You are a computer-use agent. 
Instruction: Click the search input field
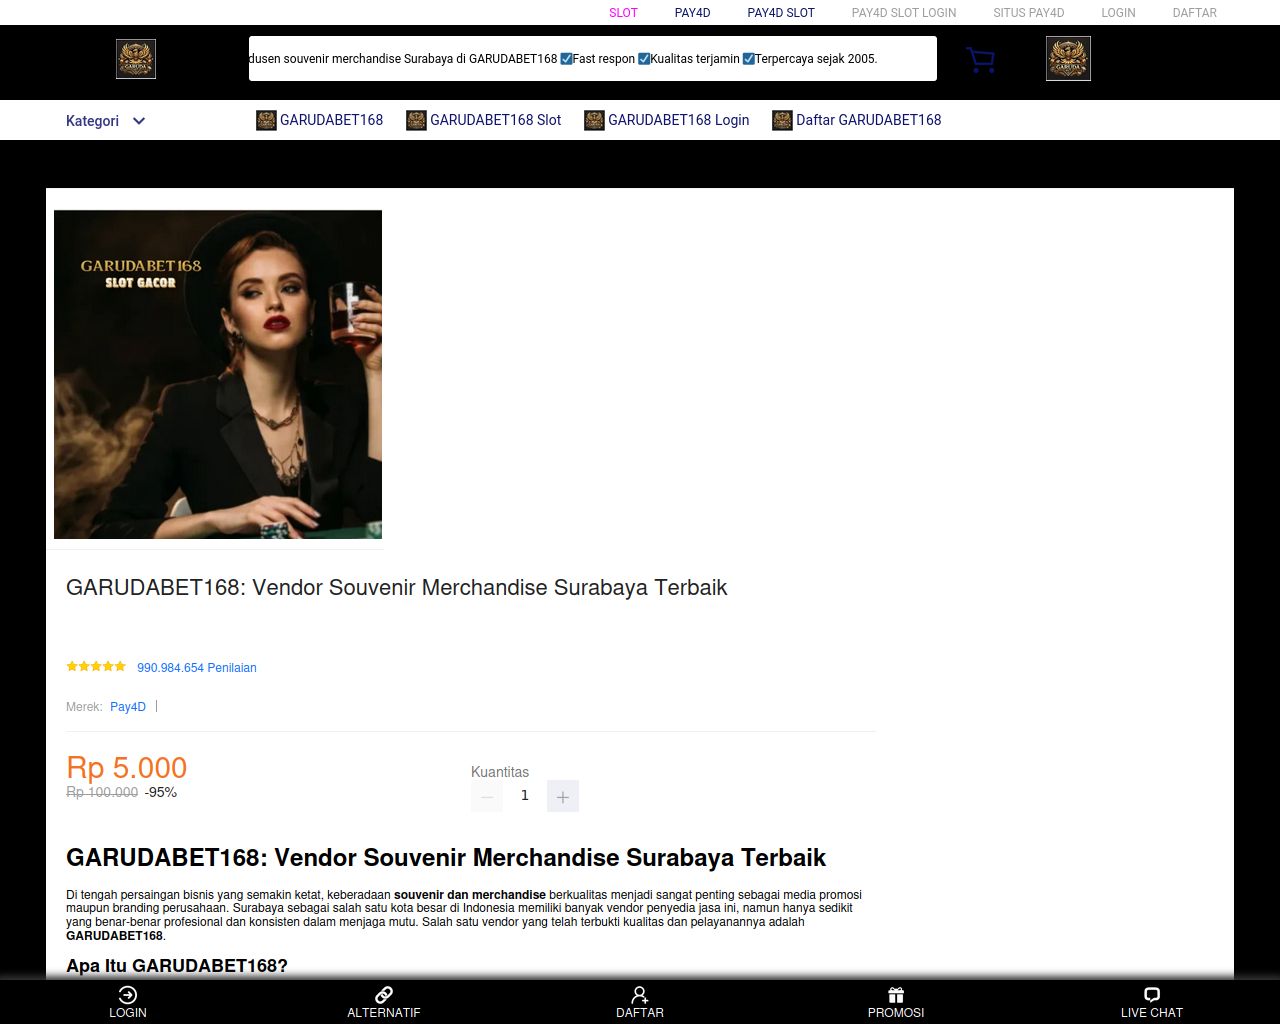click(x=592, y=59)
